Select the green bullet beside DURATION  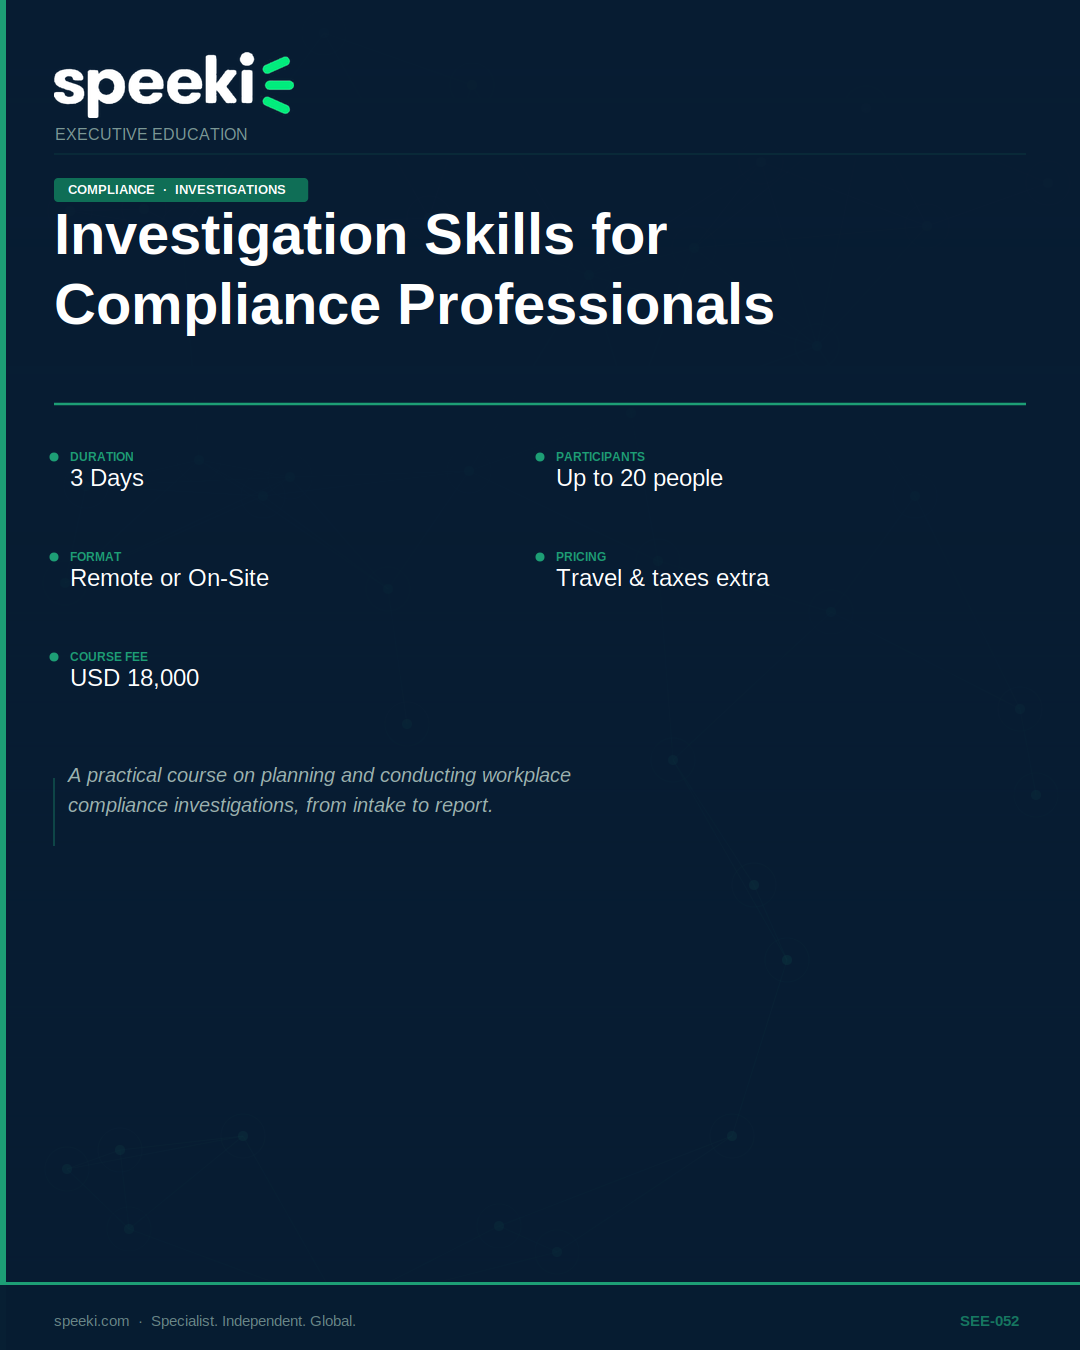(x=54, y=456)
